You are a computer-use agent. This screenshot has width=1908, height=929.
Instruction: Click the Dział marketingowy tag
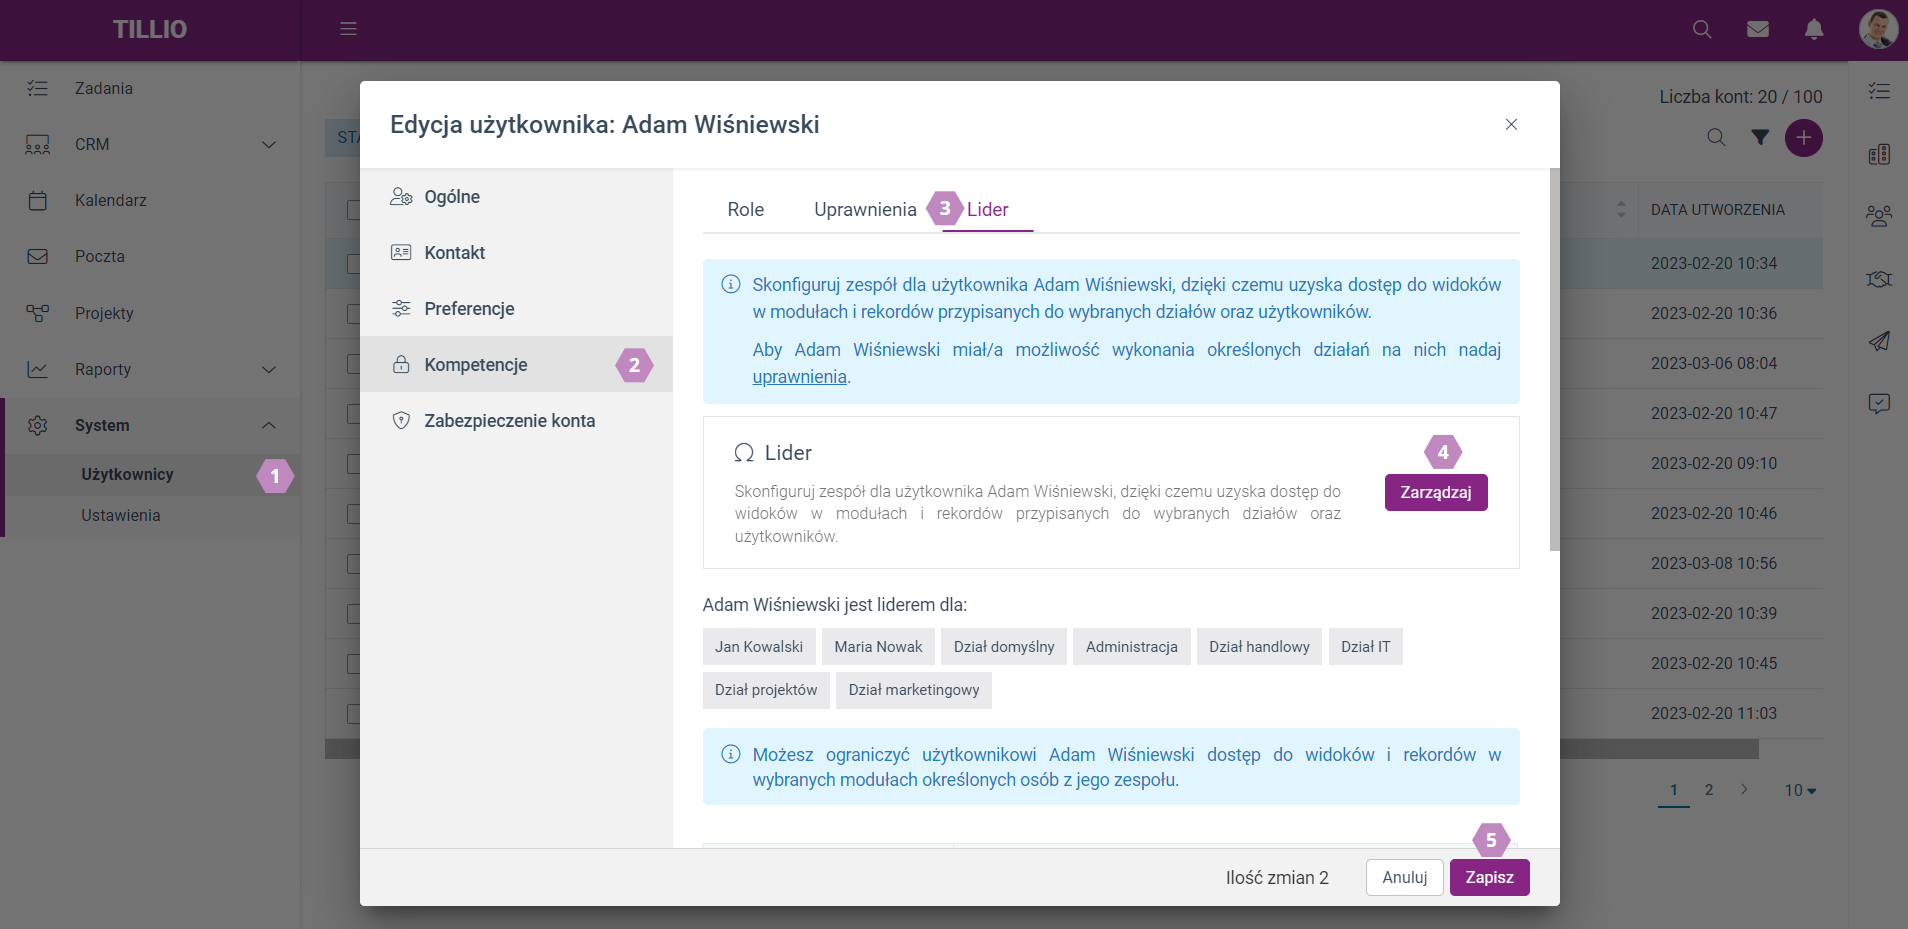point(914,690)
